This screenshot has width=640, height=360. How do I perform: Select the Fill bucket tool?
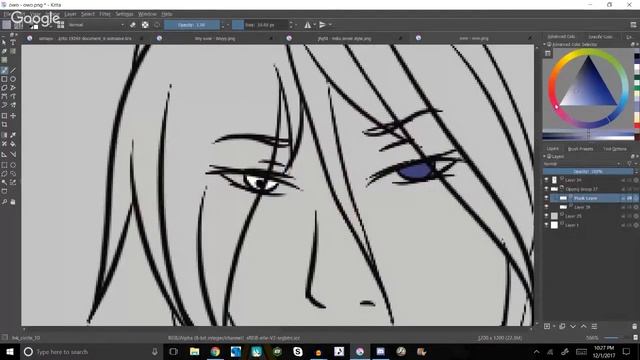[x=13, y=144]
